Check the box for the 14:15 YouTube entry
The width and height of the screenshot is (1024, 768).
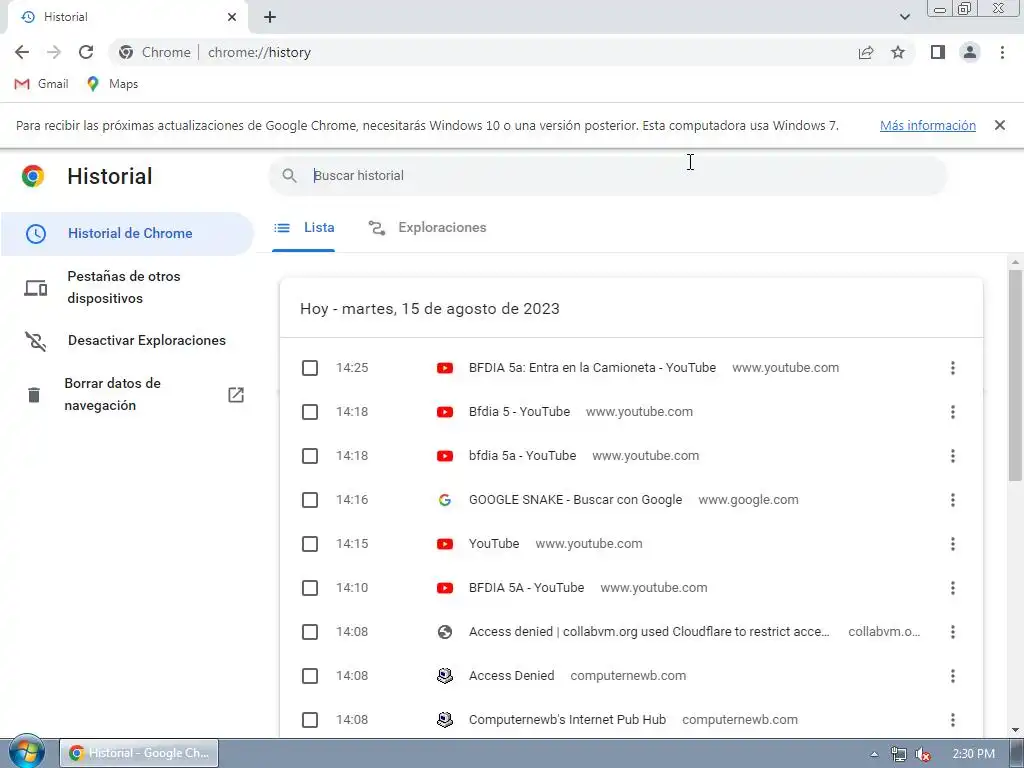(310, 544)
